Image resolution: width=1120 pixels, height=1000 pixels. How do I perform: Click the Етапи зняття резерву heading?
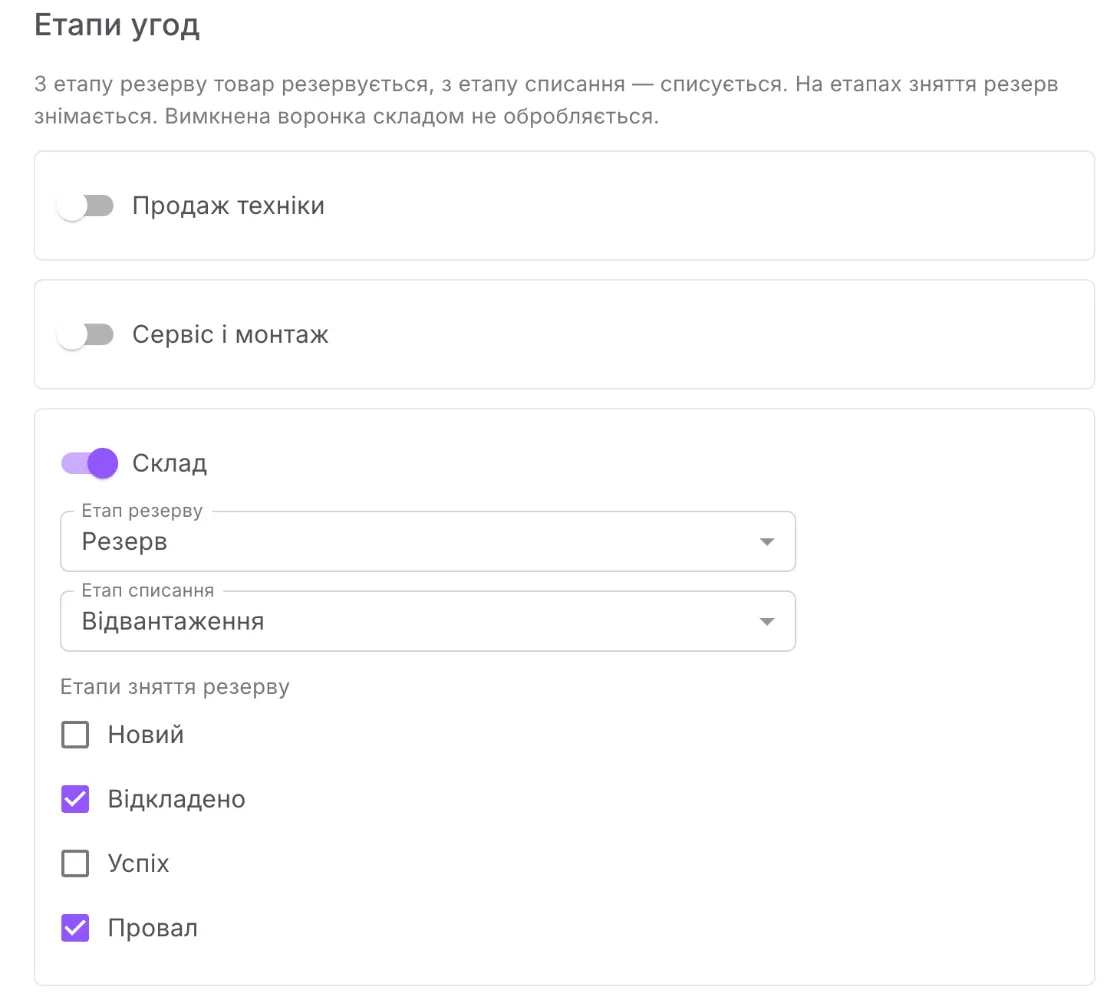pyautogui.click(x=175, y=687)
